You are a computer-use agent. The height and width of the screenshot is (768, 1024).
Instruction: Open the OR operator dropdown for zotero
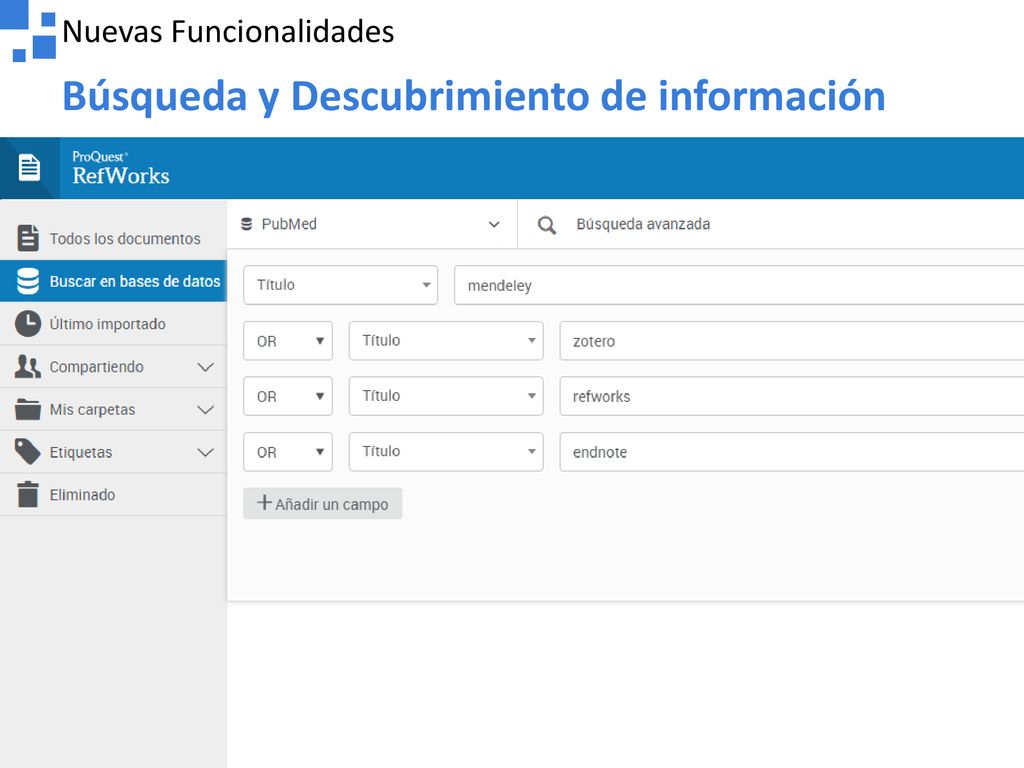(288, 341)
